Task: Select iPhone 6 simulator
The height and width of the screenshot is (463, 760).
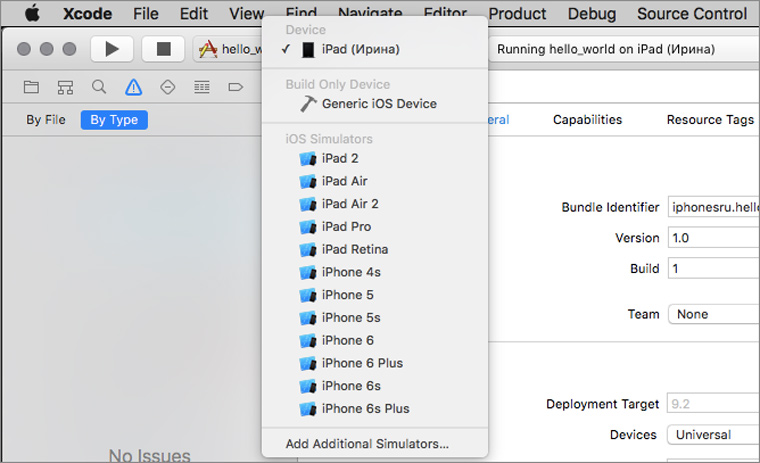Action: click(375, 341)
